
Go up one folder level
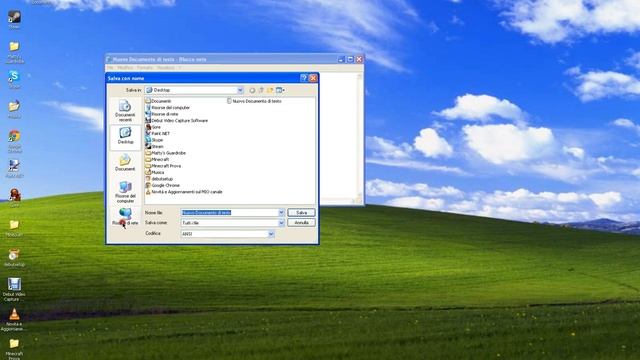[261, 90]
